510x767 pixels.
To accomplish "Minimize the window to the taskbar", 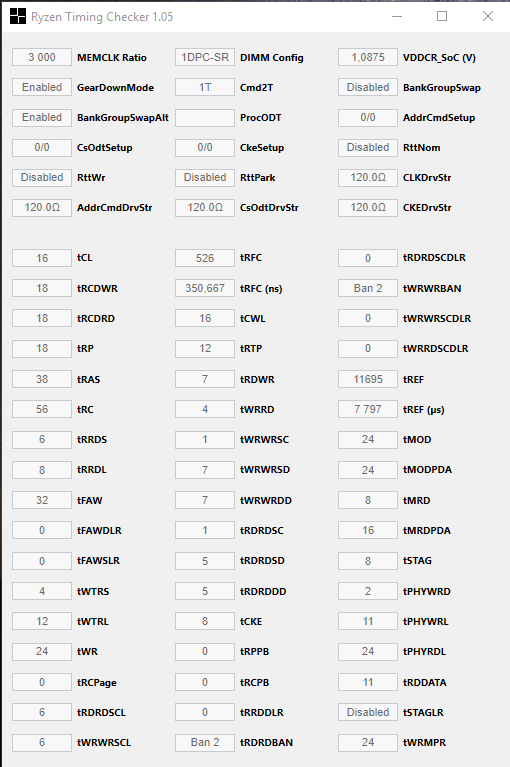I will click(x=397, y=16).
